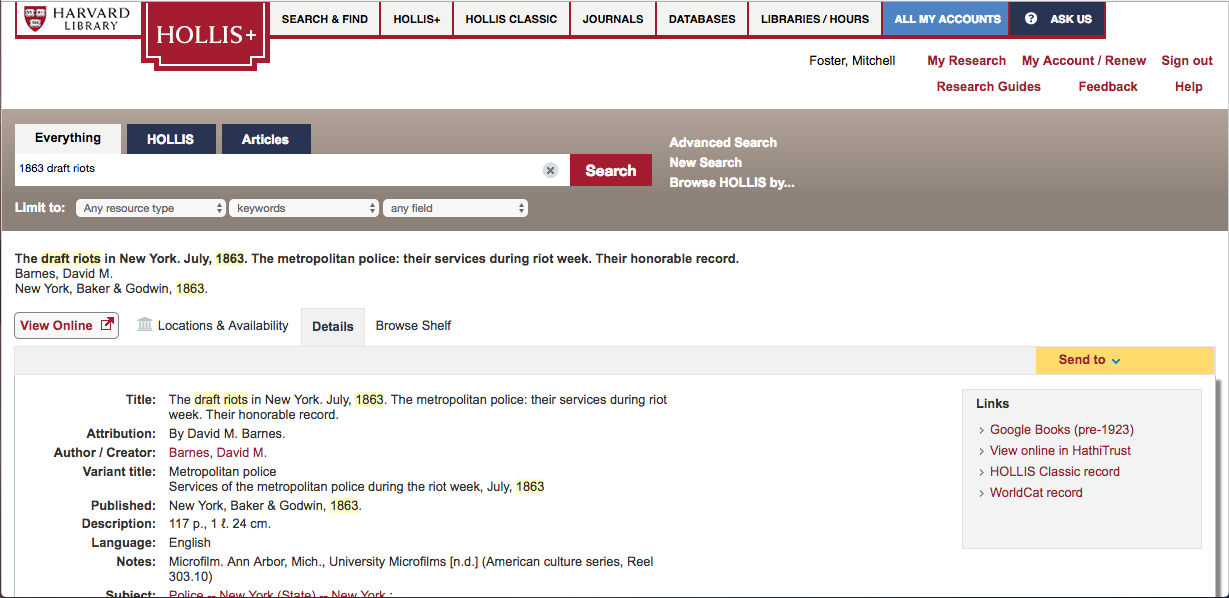Click the bold record title heading
Image resolution: width=1229 pixels, height=598 pixels.
point(377,258)
